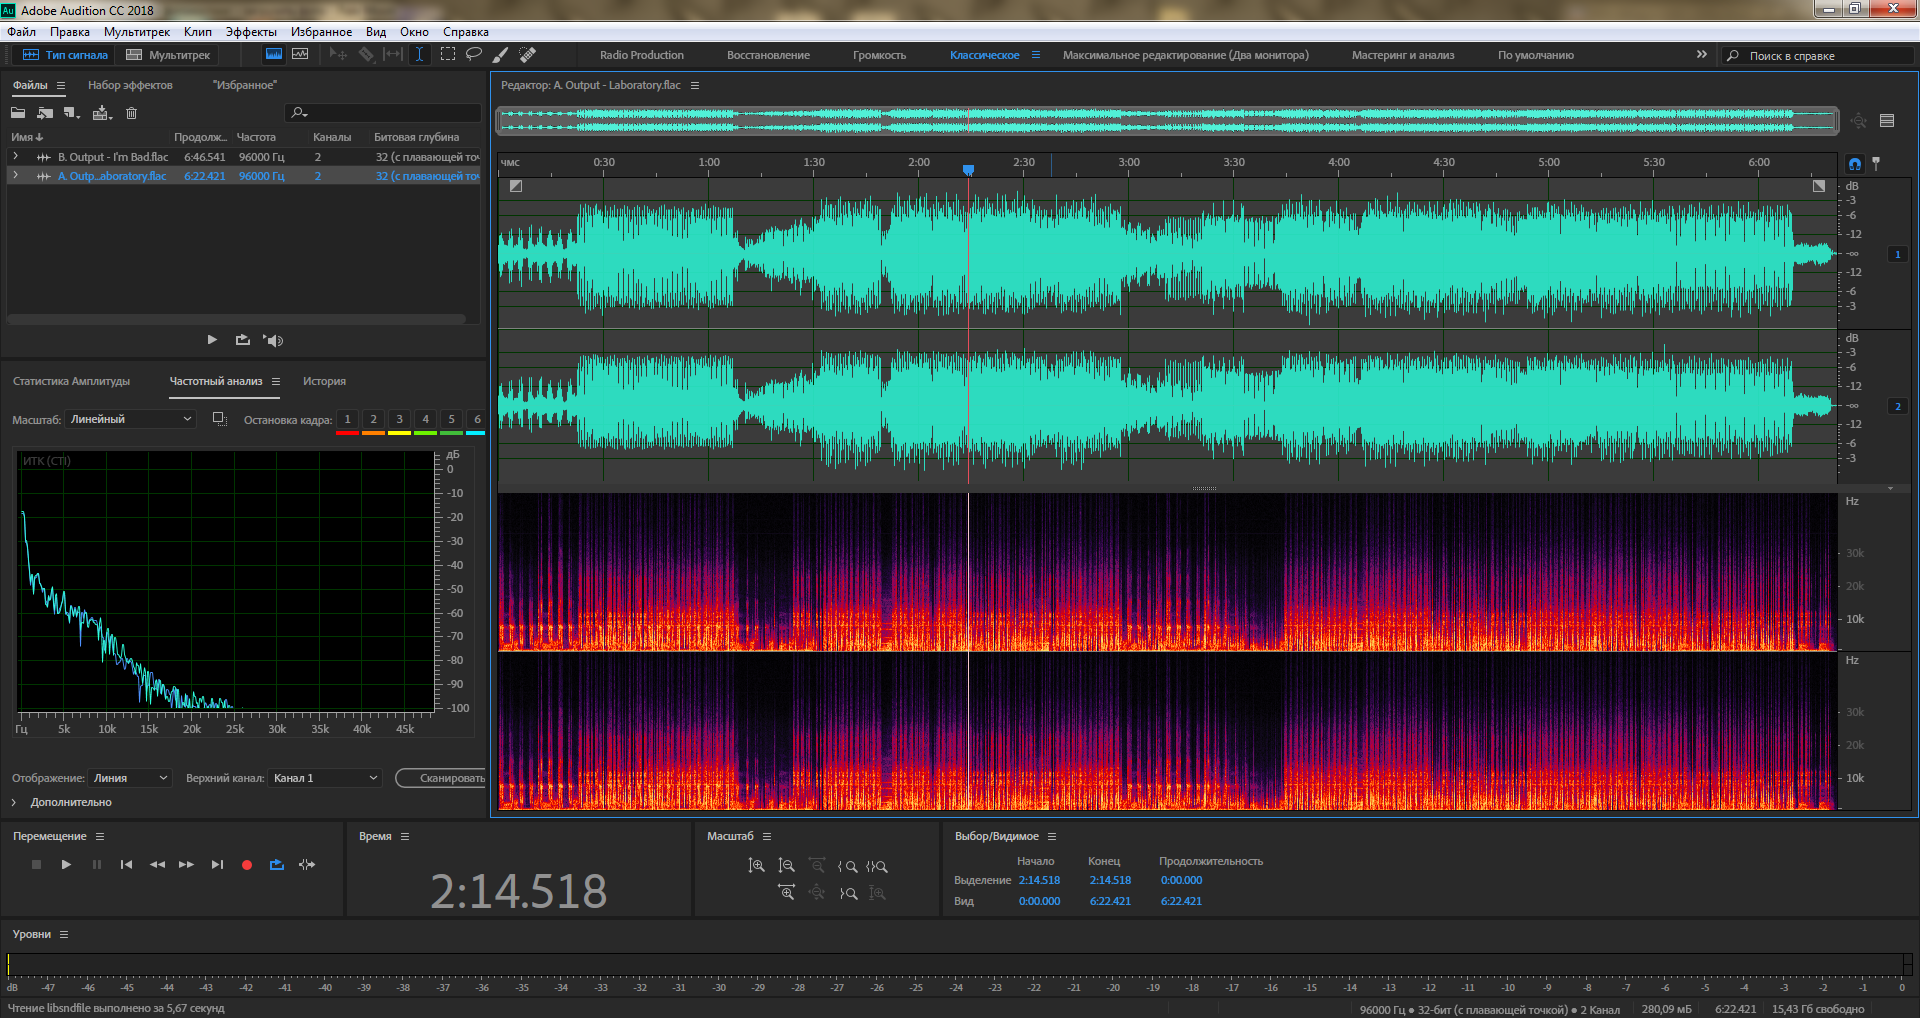Select the Lasso Selection tool
Screen dimensions: 1920x1018
474,55
